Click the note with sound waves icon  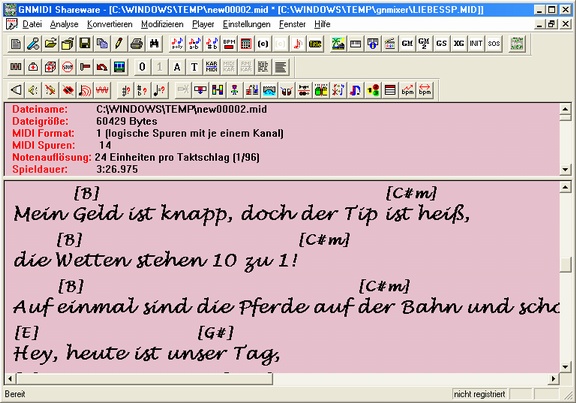click(85, 90)
